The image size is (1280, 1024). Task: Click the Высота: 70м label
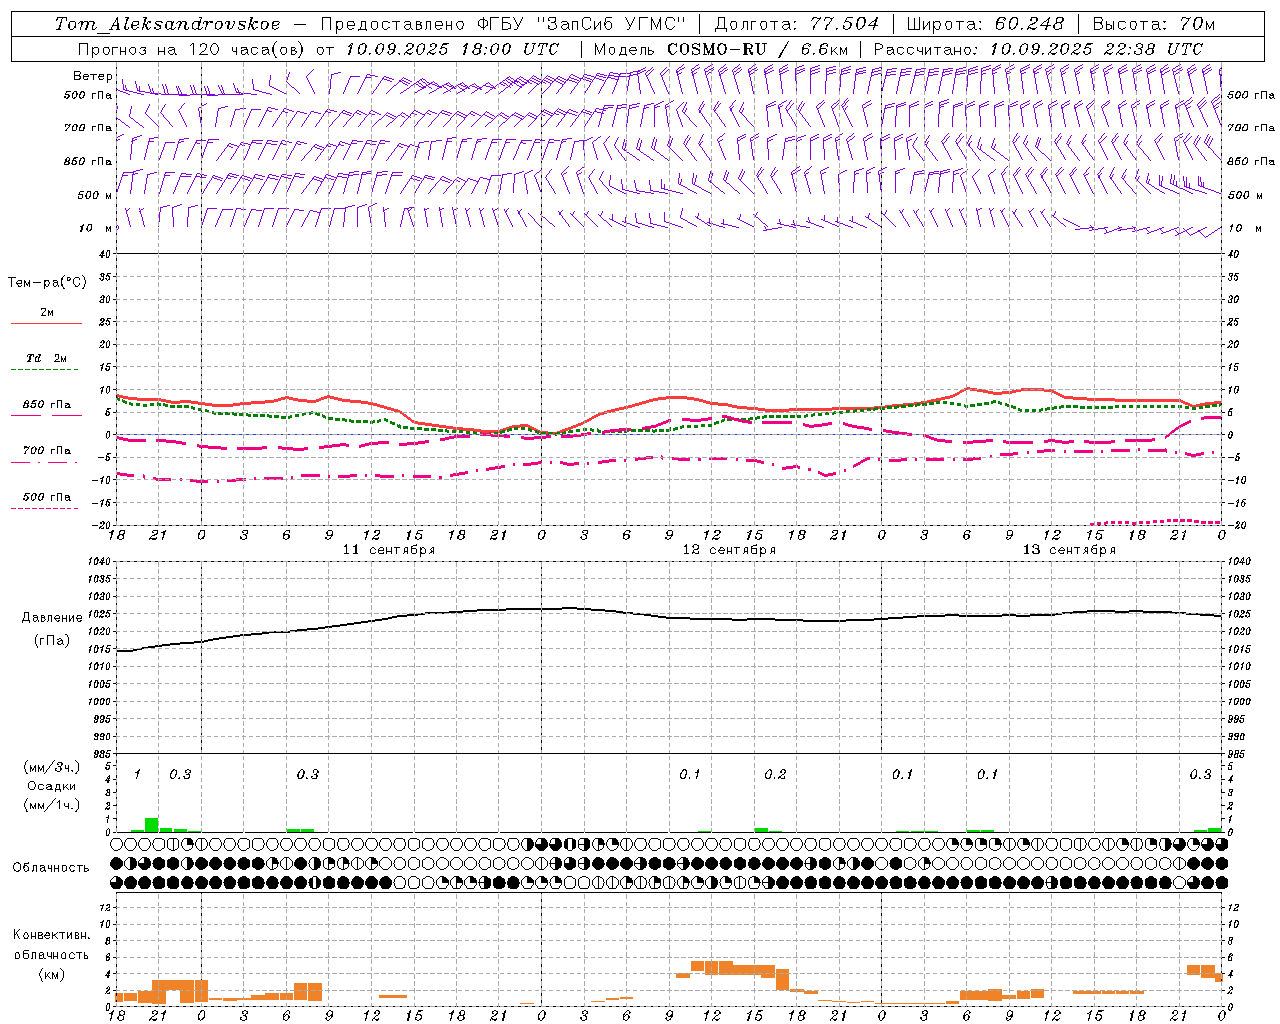[1153, 24]
